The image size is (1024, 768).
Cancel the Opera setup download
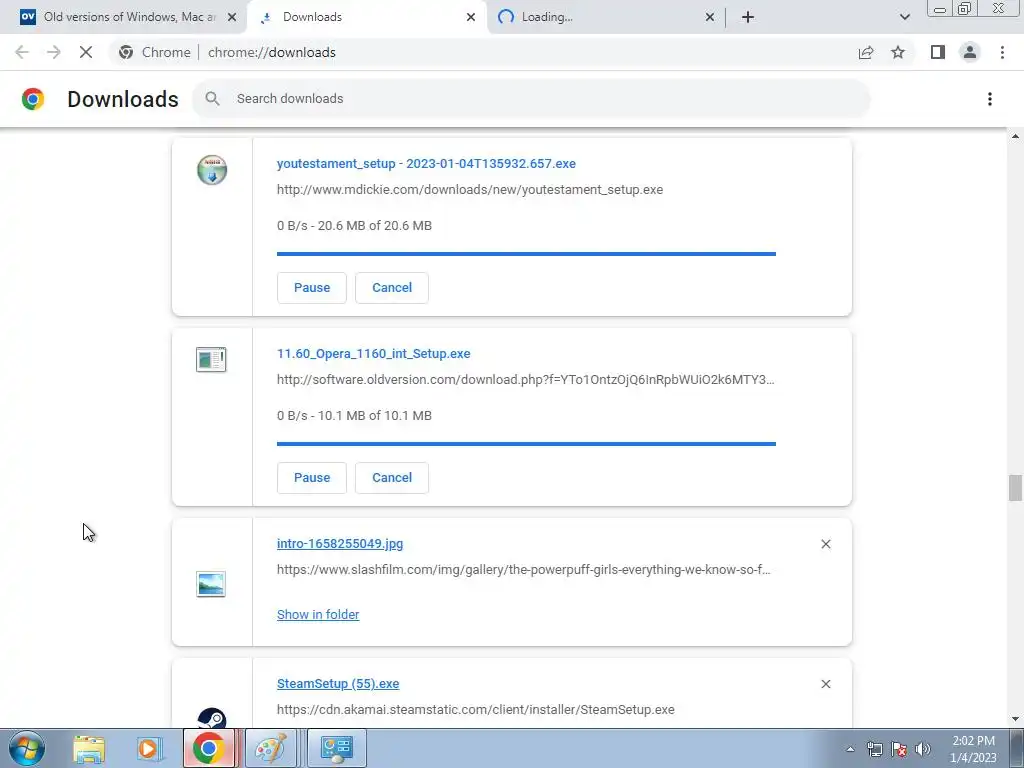(392, 478)
